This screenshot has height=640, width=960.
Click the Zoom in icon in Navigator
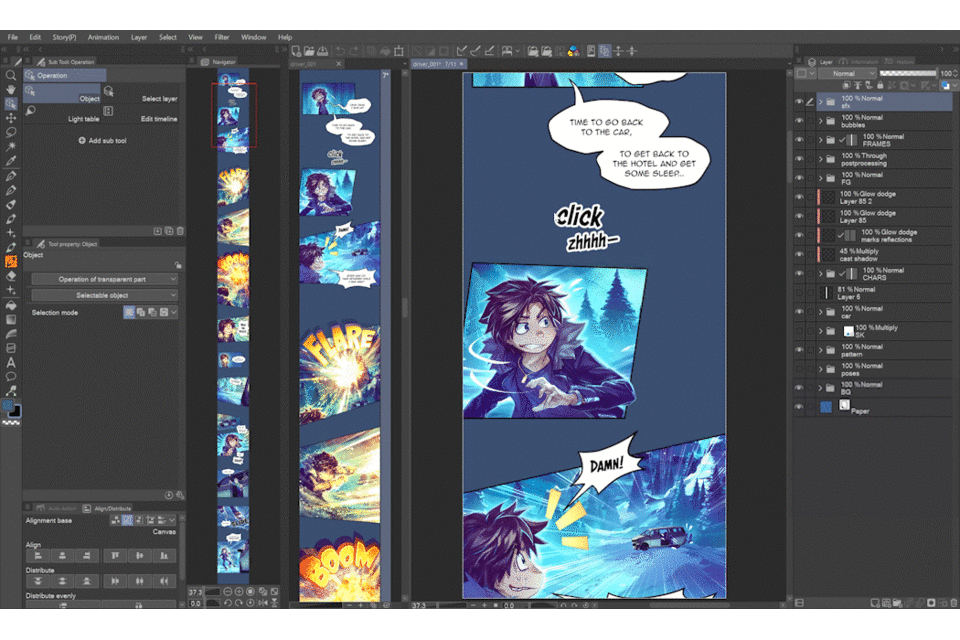coord(239,592)
